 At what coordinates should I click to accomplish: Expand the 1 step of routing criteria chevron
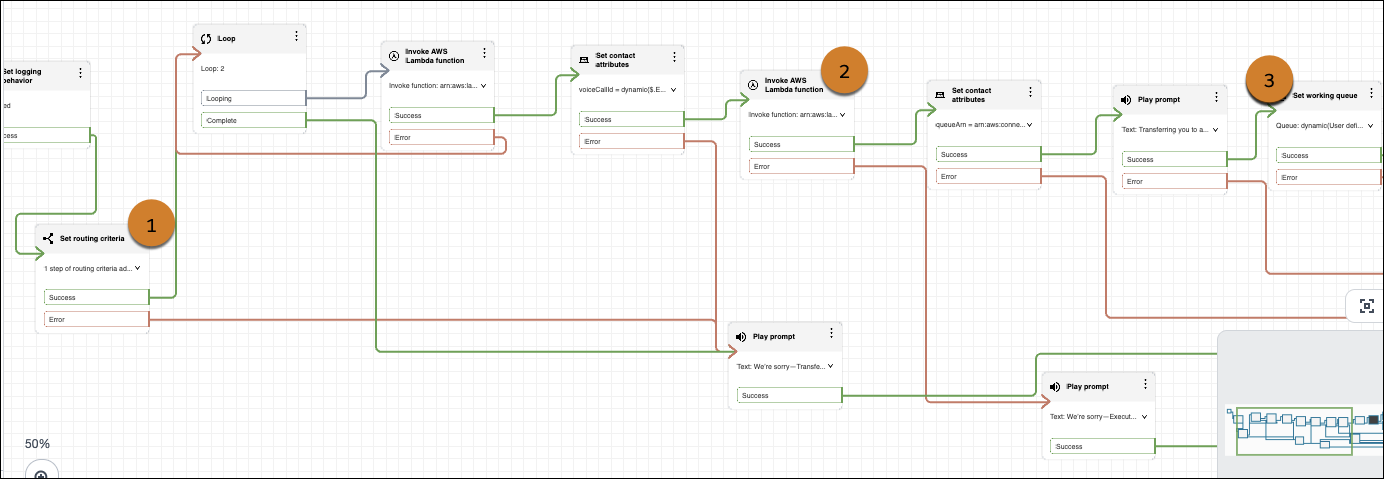click(138, 268)
